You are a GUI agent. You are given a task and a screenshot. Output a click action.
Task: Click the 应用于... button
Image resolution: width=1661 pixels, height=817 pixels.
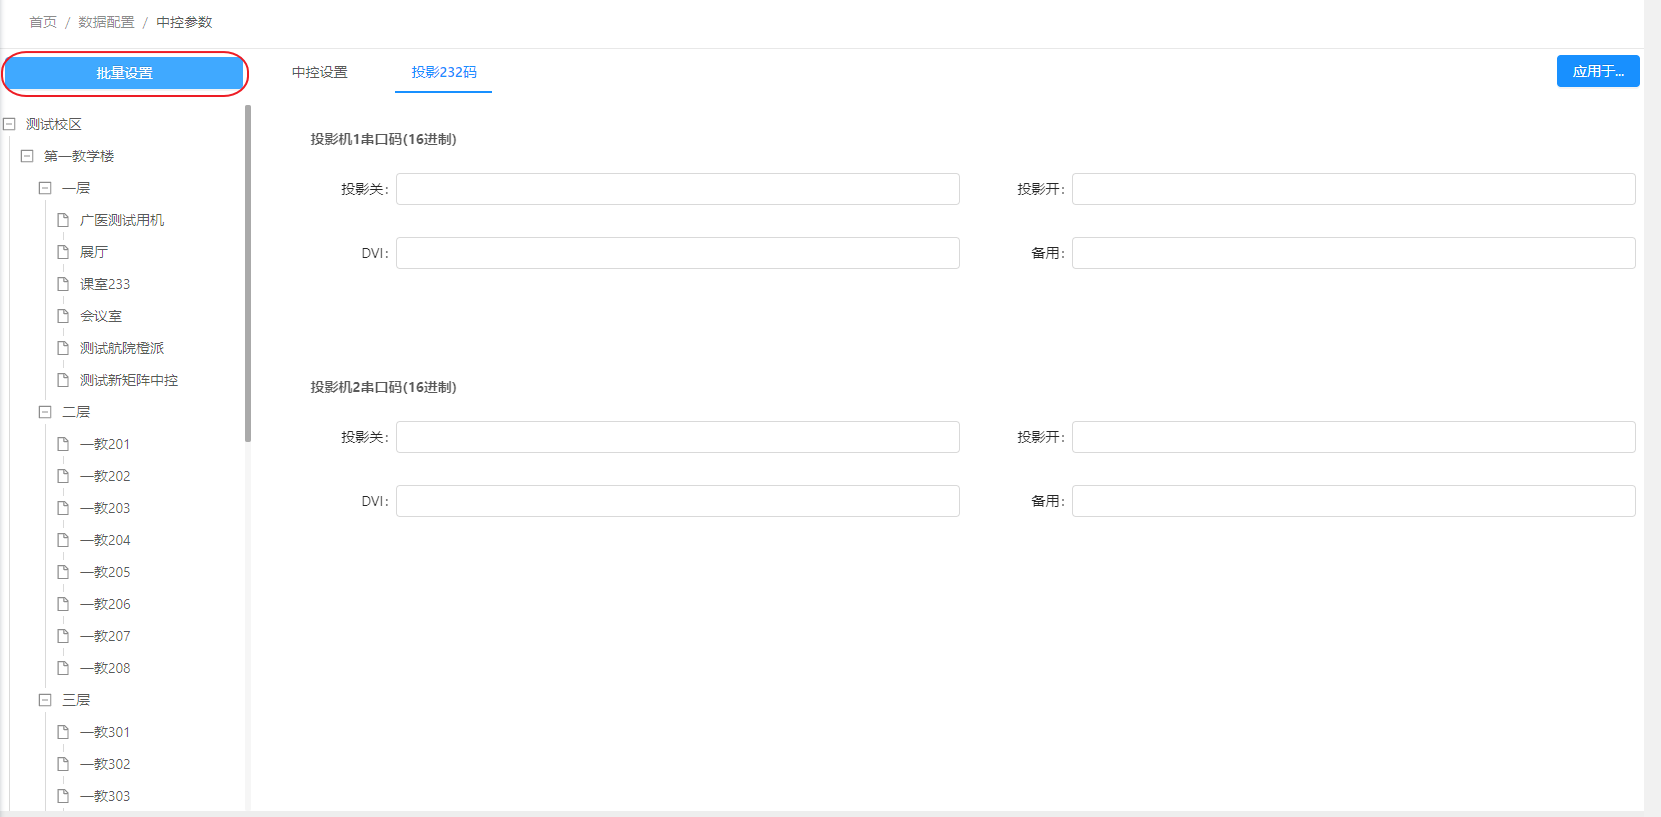(x=1598, y=71)
